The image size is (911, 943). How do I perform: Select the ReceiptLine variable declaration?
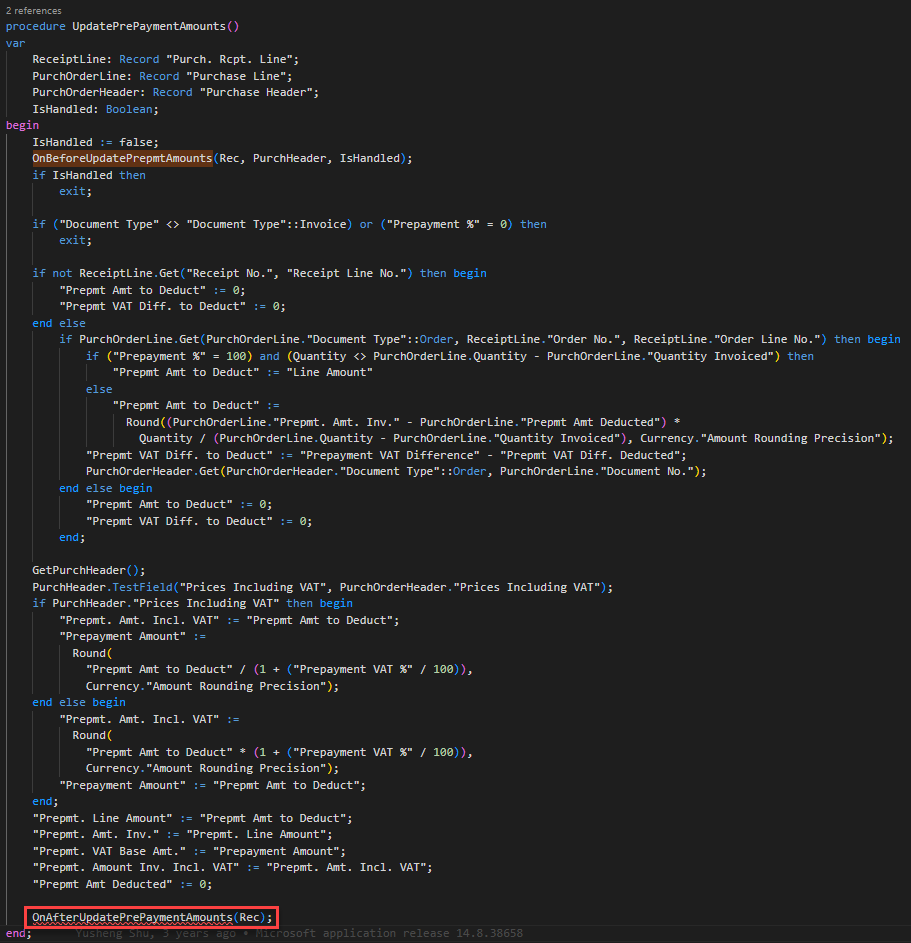[69, 58]
